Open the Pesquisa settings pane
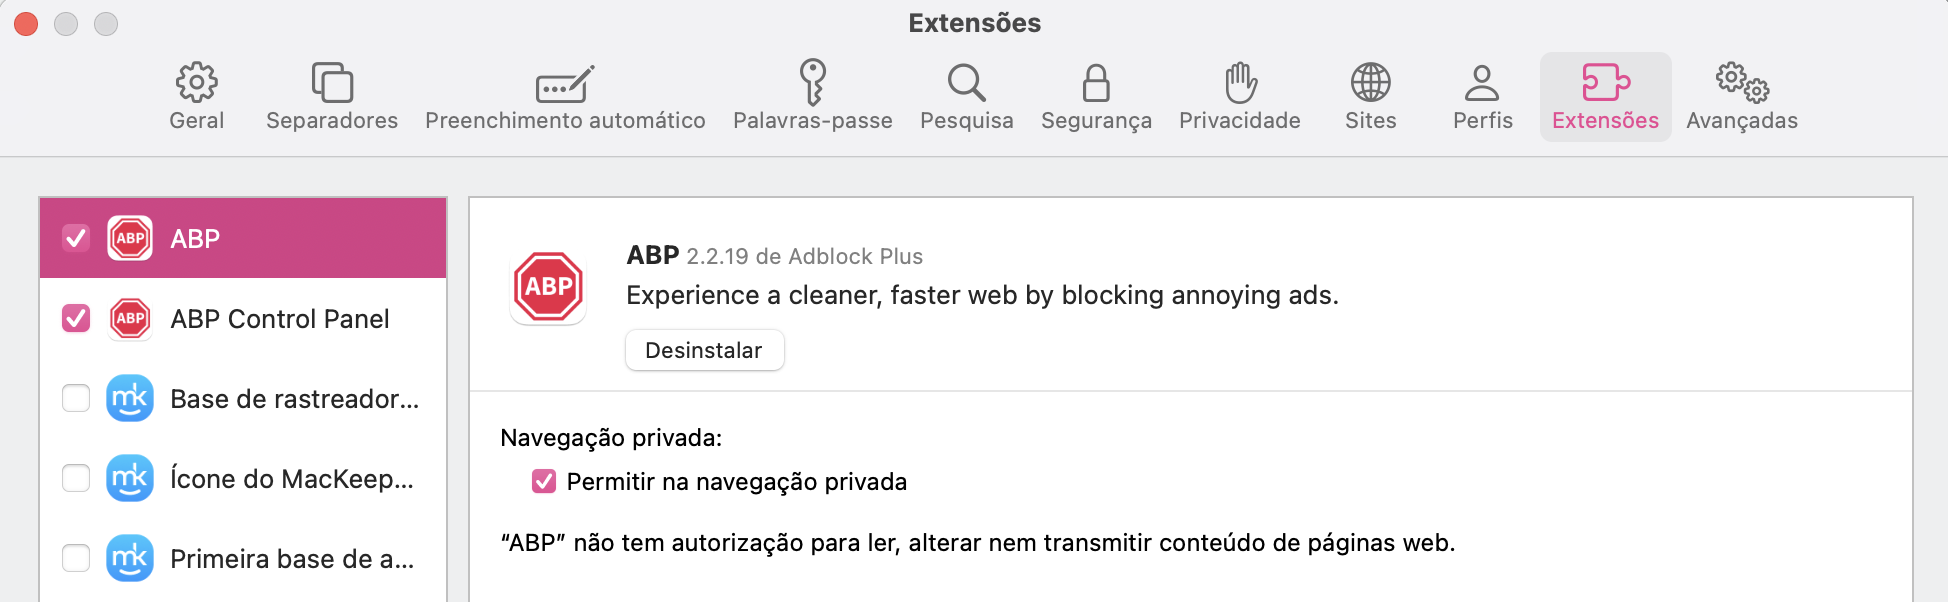 click(x=966, y=95)
